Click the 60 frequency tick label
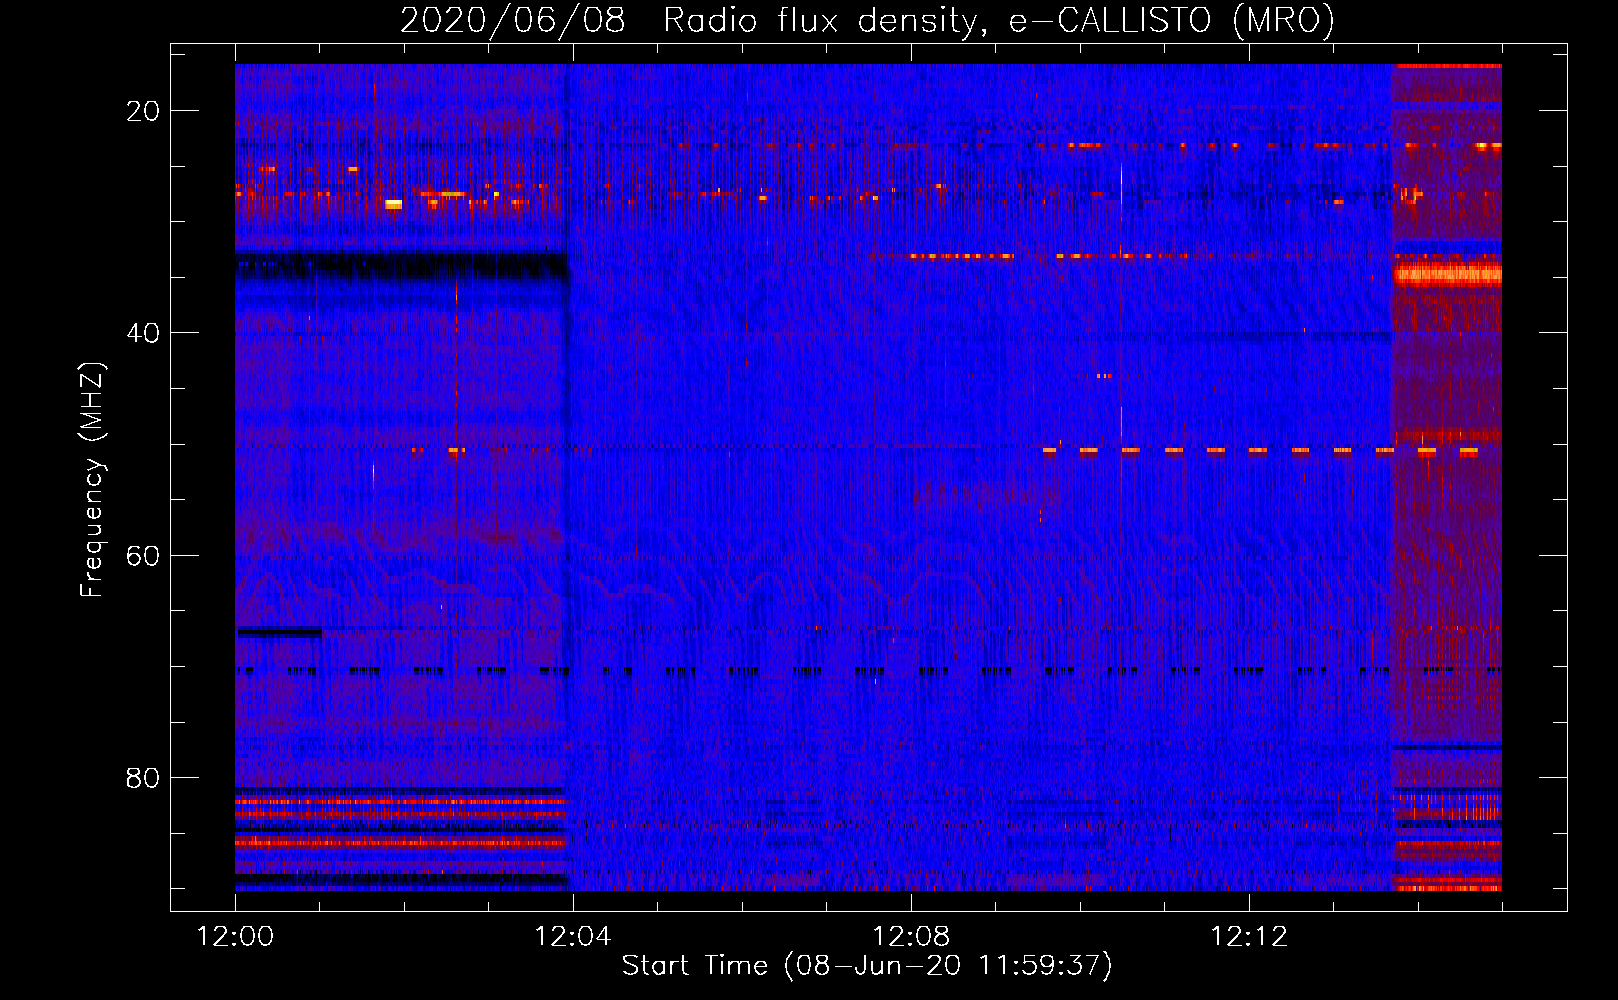The width and height of the screenshot is (1618, 1000). point(143,555)
